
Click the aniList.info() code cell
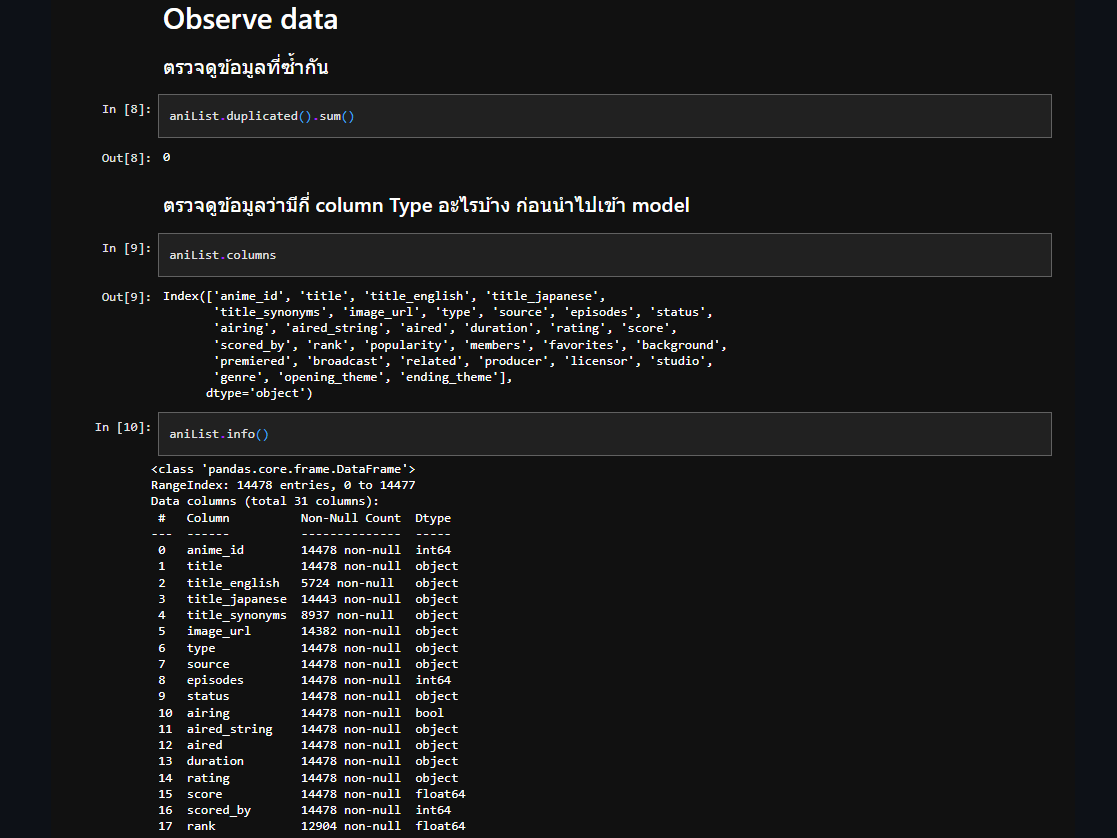[604, 434]
